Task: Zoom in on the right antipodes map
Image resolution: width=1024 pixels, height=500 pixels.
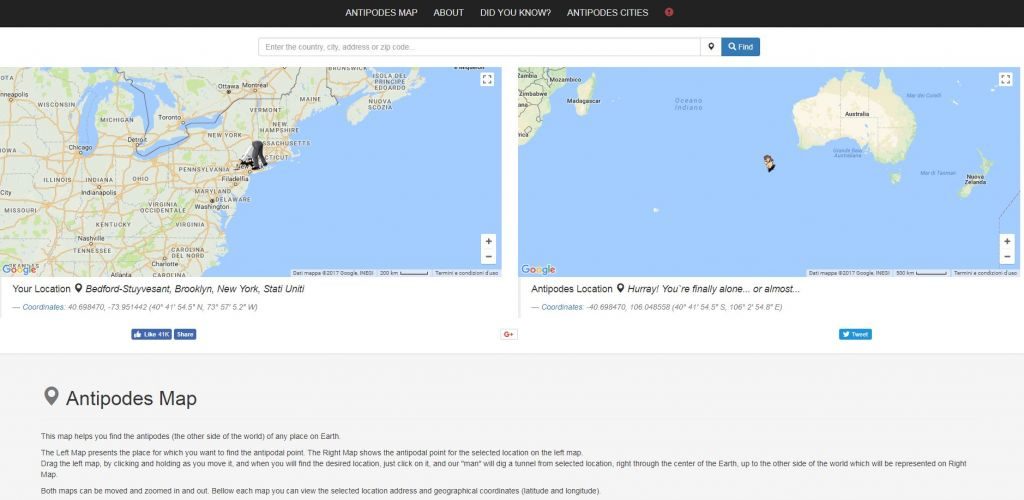Action: click(1006, 241)
